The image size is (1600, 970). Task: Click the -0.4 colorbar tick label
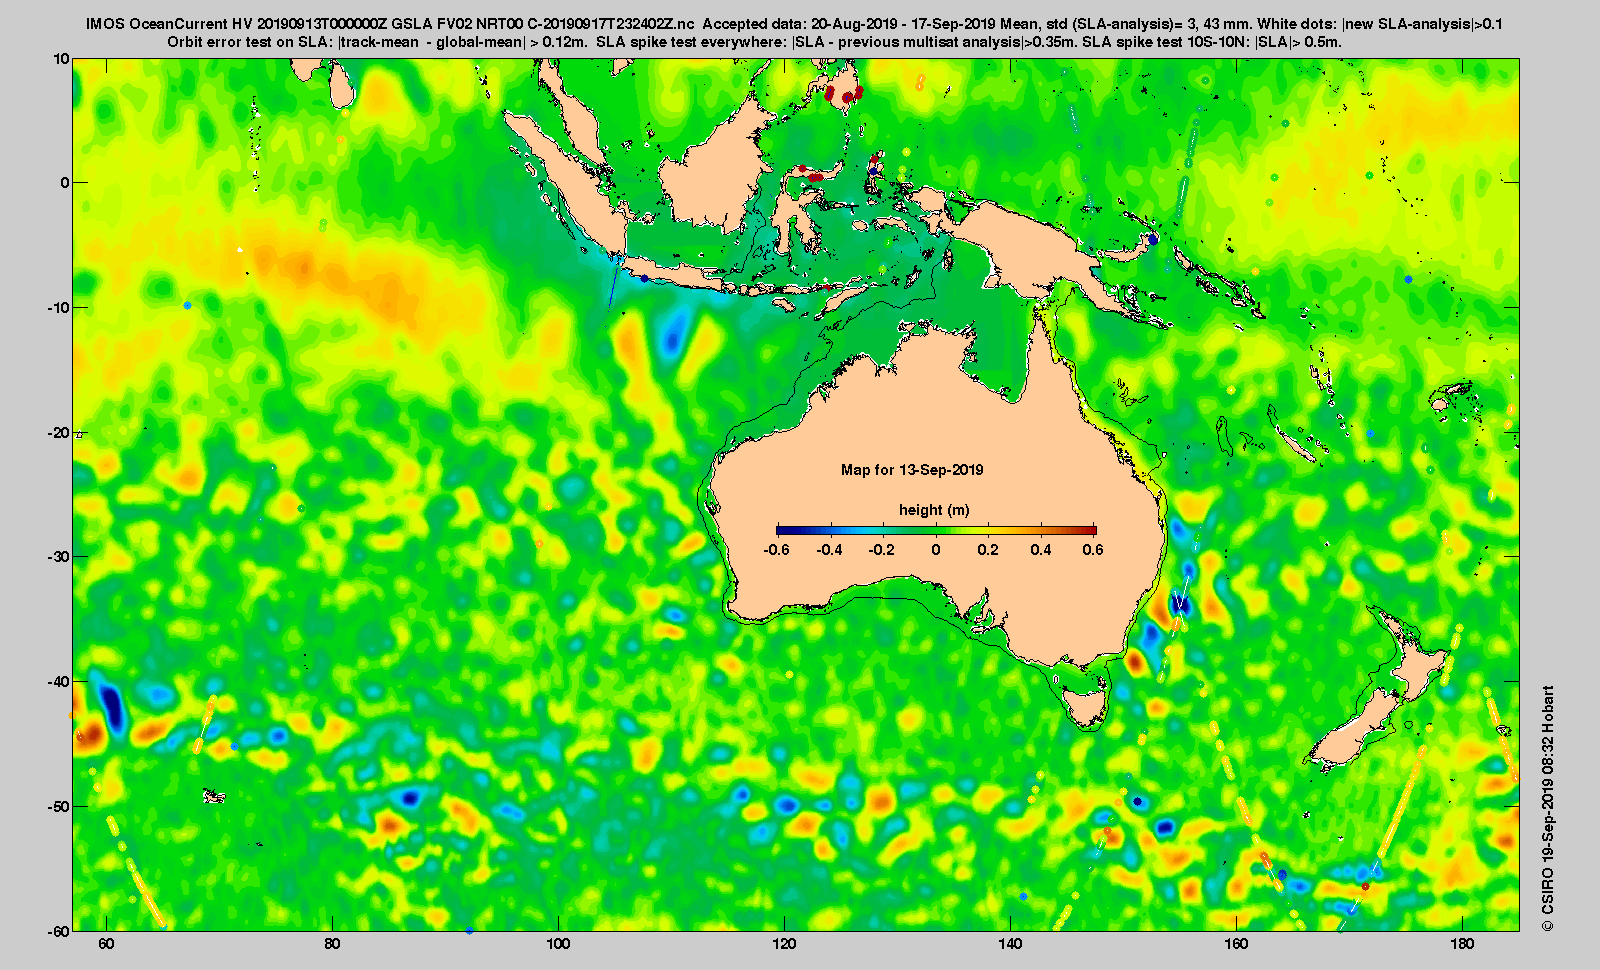pos(829,550)
